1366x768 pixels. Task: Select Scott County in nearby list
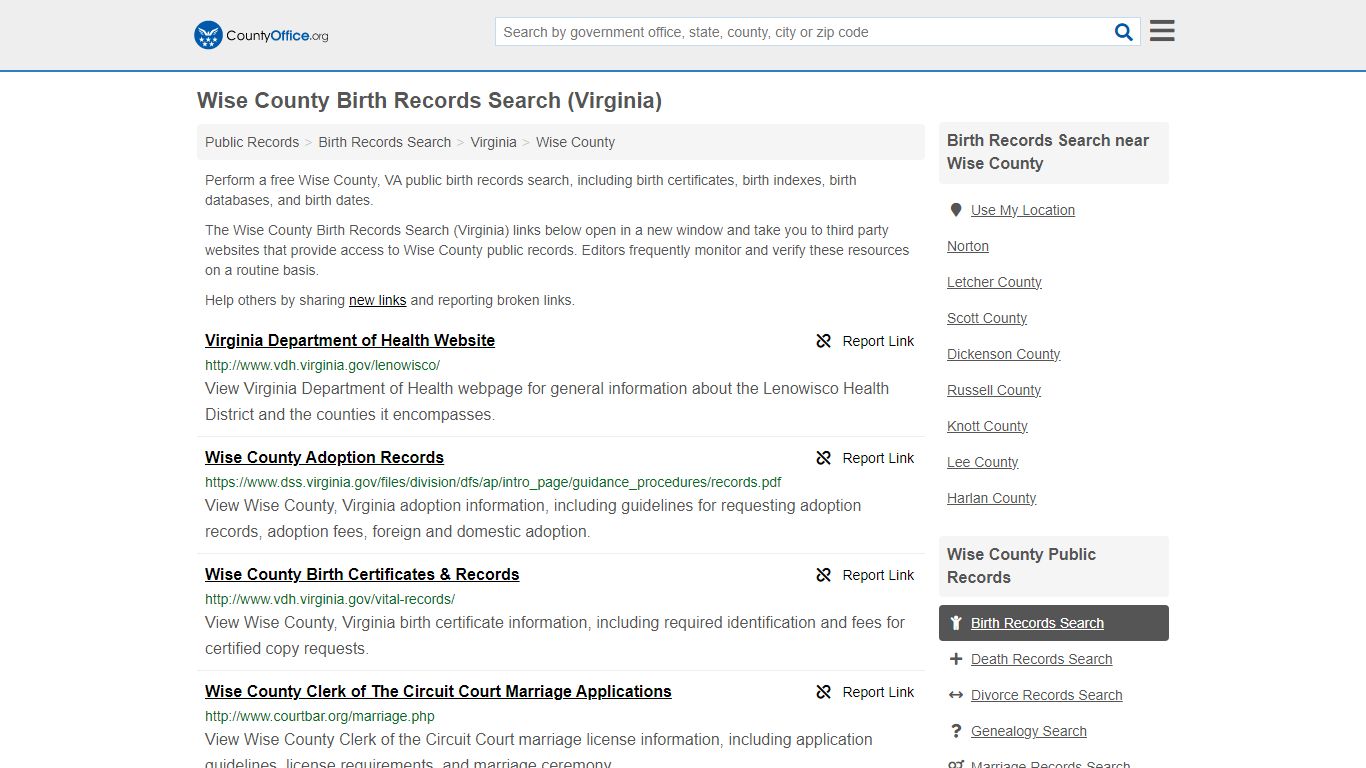(987, 318)
